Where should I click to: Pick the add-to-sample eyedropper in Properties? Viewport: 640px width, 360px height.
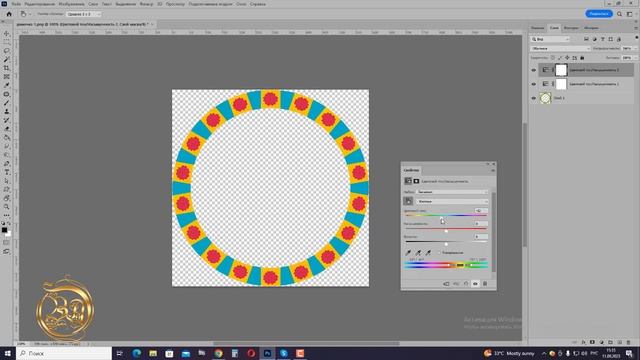(418, 253)
